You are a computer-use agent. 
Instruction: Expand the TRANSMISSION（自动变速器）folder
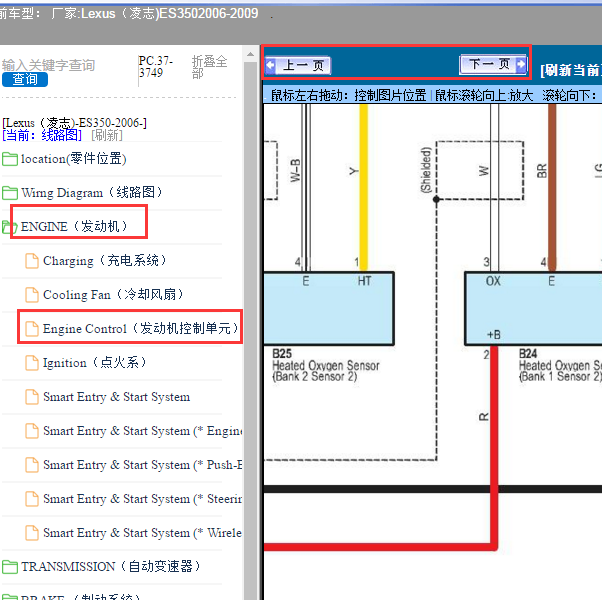[111, 566]
